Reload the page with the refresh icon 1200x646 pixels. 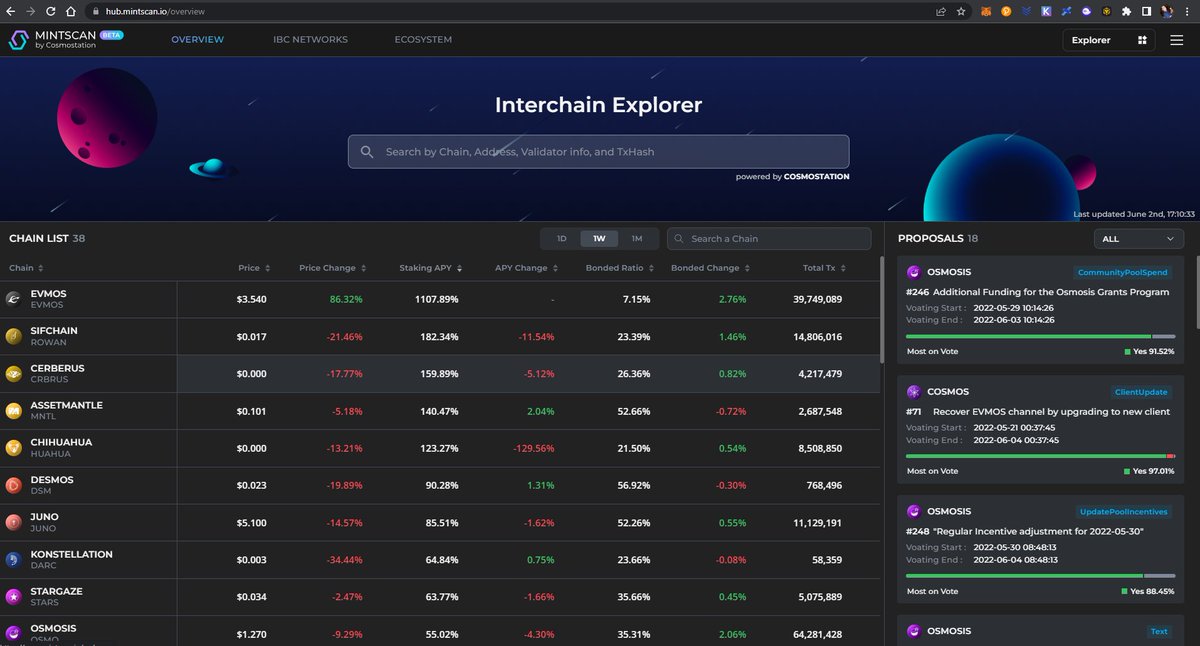50,11
